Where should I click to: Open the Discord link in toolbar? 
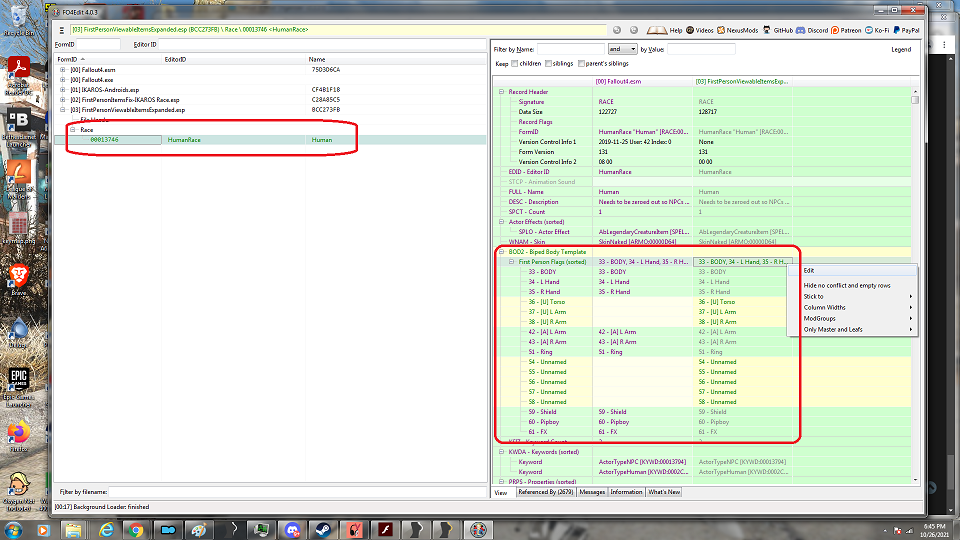(812, 30)
